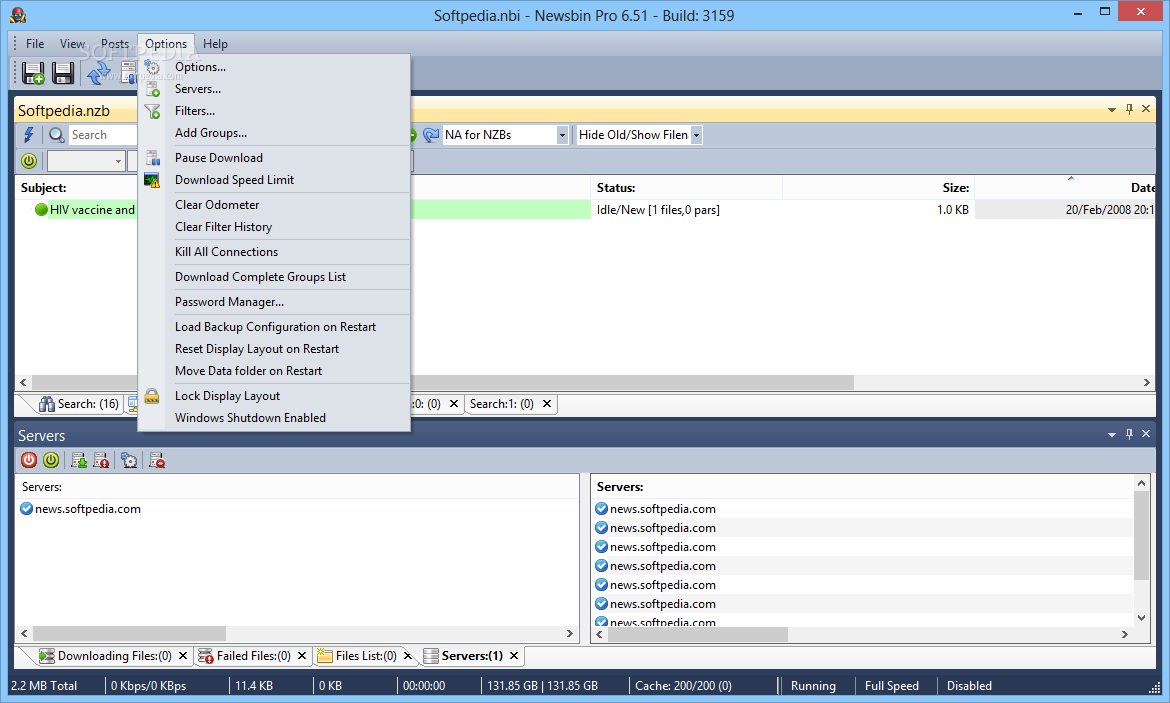Viewport: 1170px width, 703px height.
Task: Toggle Lock Display Layout
Action: pos(274,396)
